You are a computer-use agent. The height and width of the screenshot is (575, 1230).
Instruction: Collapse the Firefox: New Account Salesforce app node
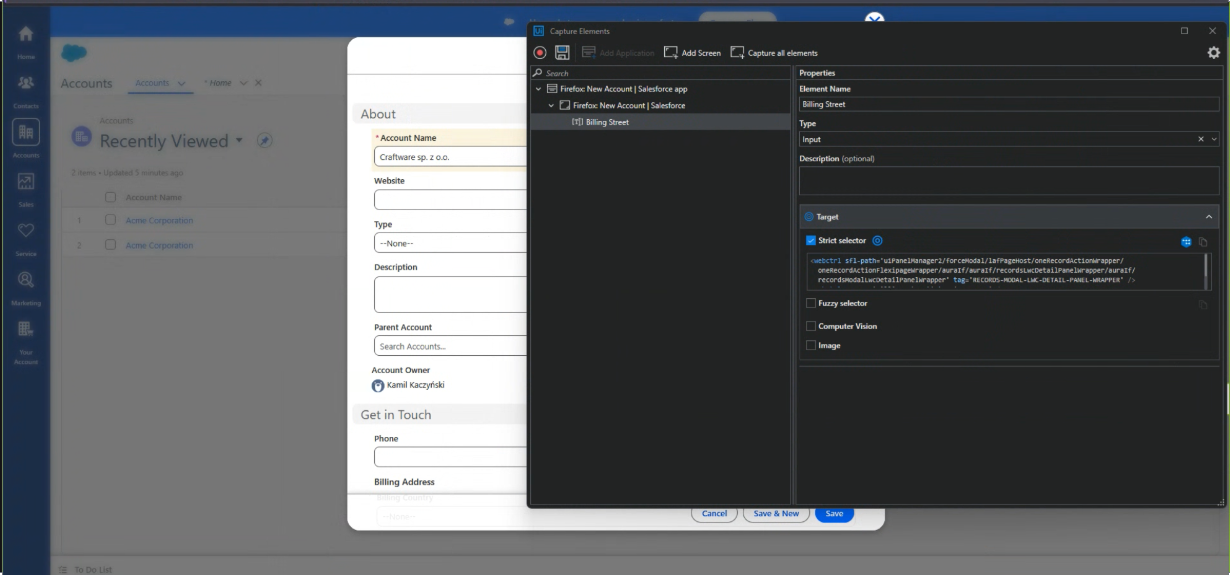pyautogui.click(x=539, y=89)
